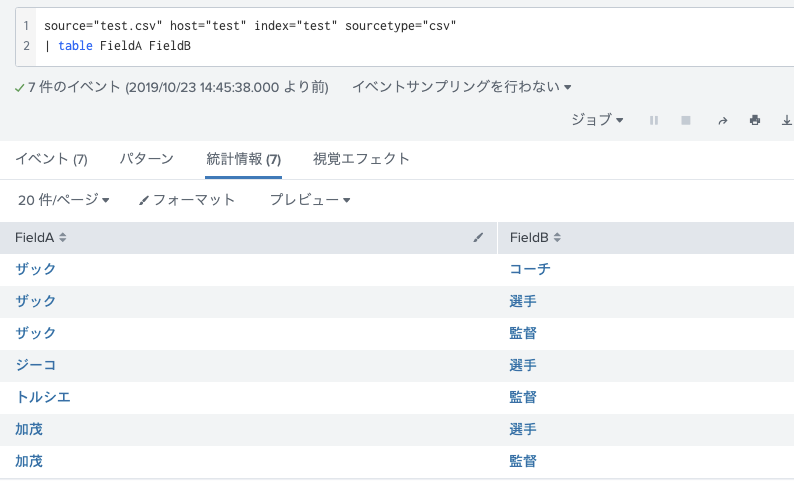Open the 視覚エフェクト tab
The width and height of the screenshot is (794, 484).
tap(361, 159)
